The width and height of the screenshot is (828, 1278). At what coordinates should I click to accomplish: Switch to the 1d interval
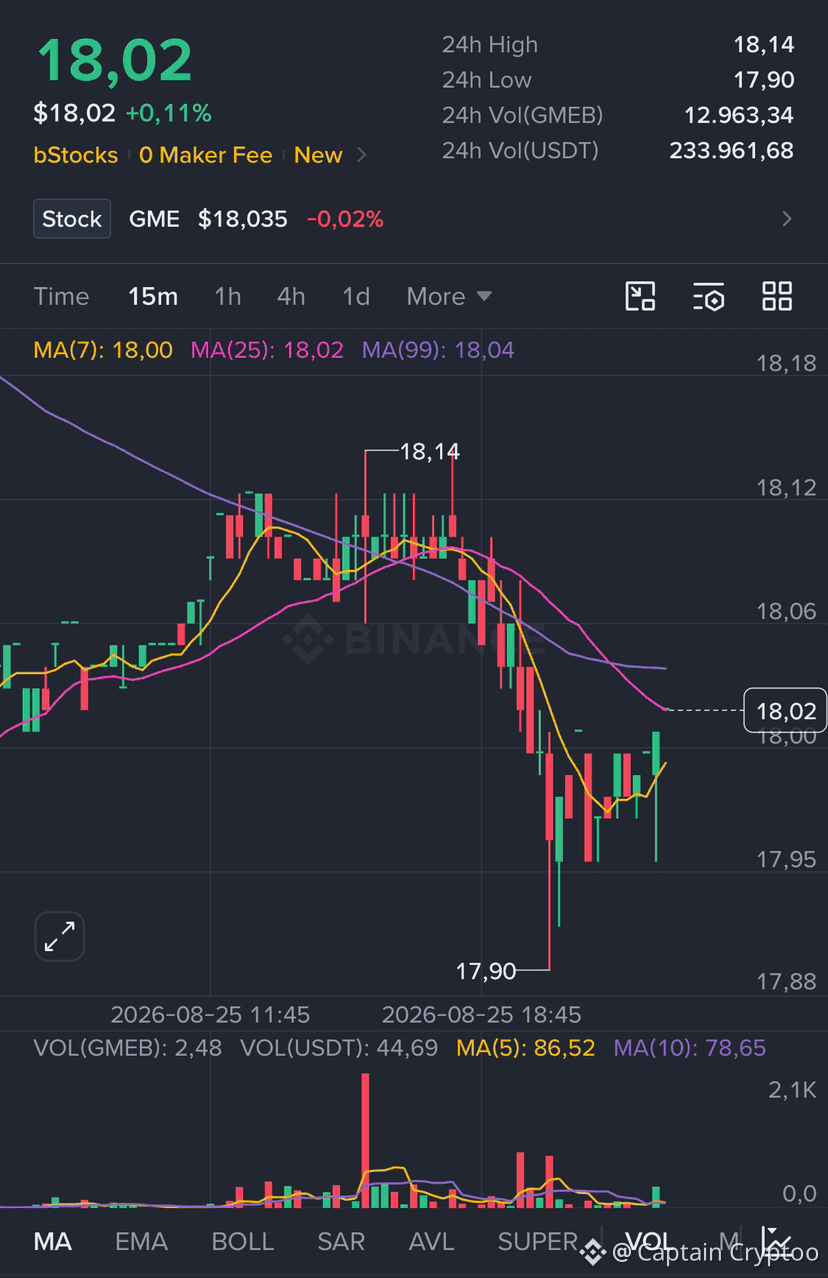click(356, 296)
